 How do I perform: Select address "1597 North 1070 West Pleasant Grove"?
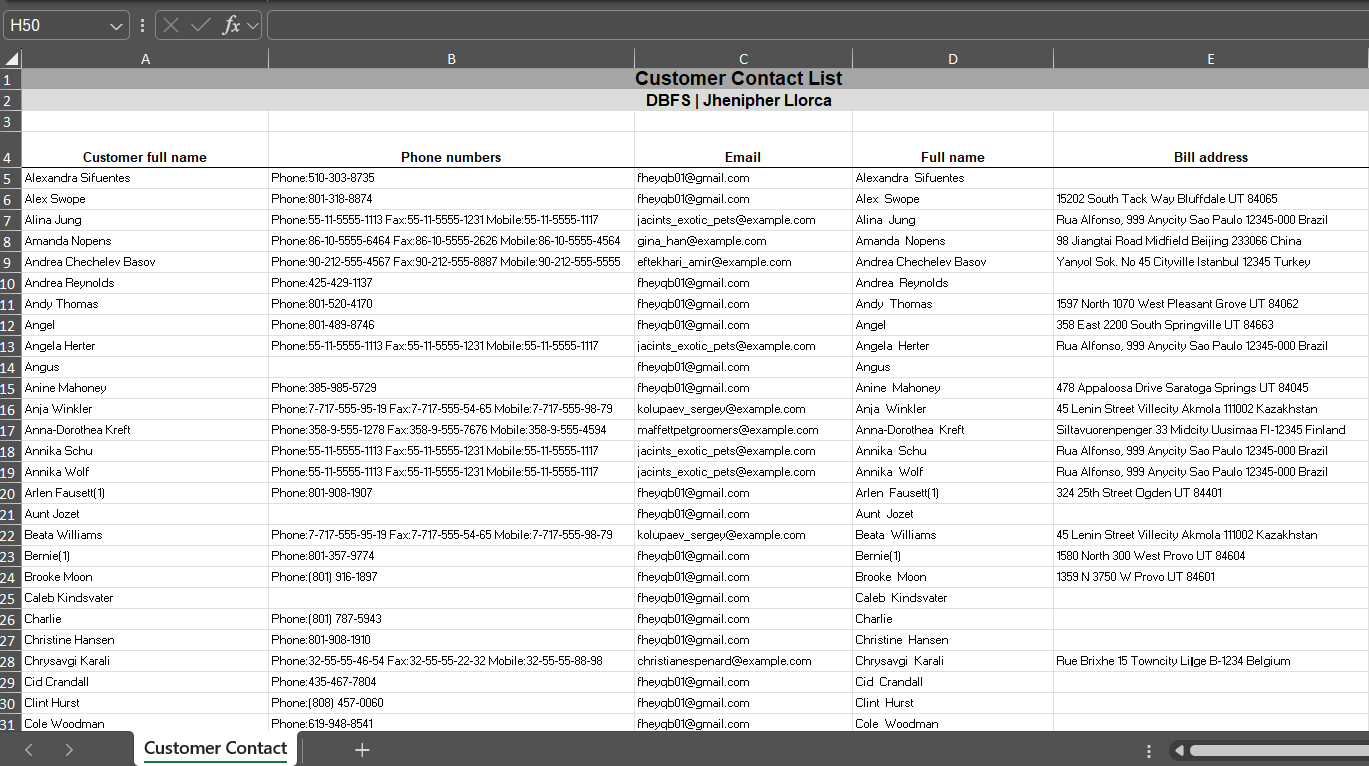(1211, 304)
